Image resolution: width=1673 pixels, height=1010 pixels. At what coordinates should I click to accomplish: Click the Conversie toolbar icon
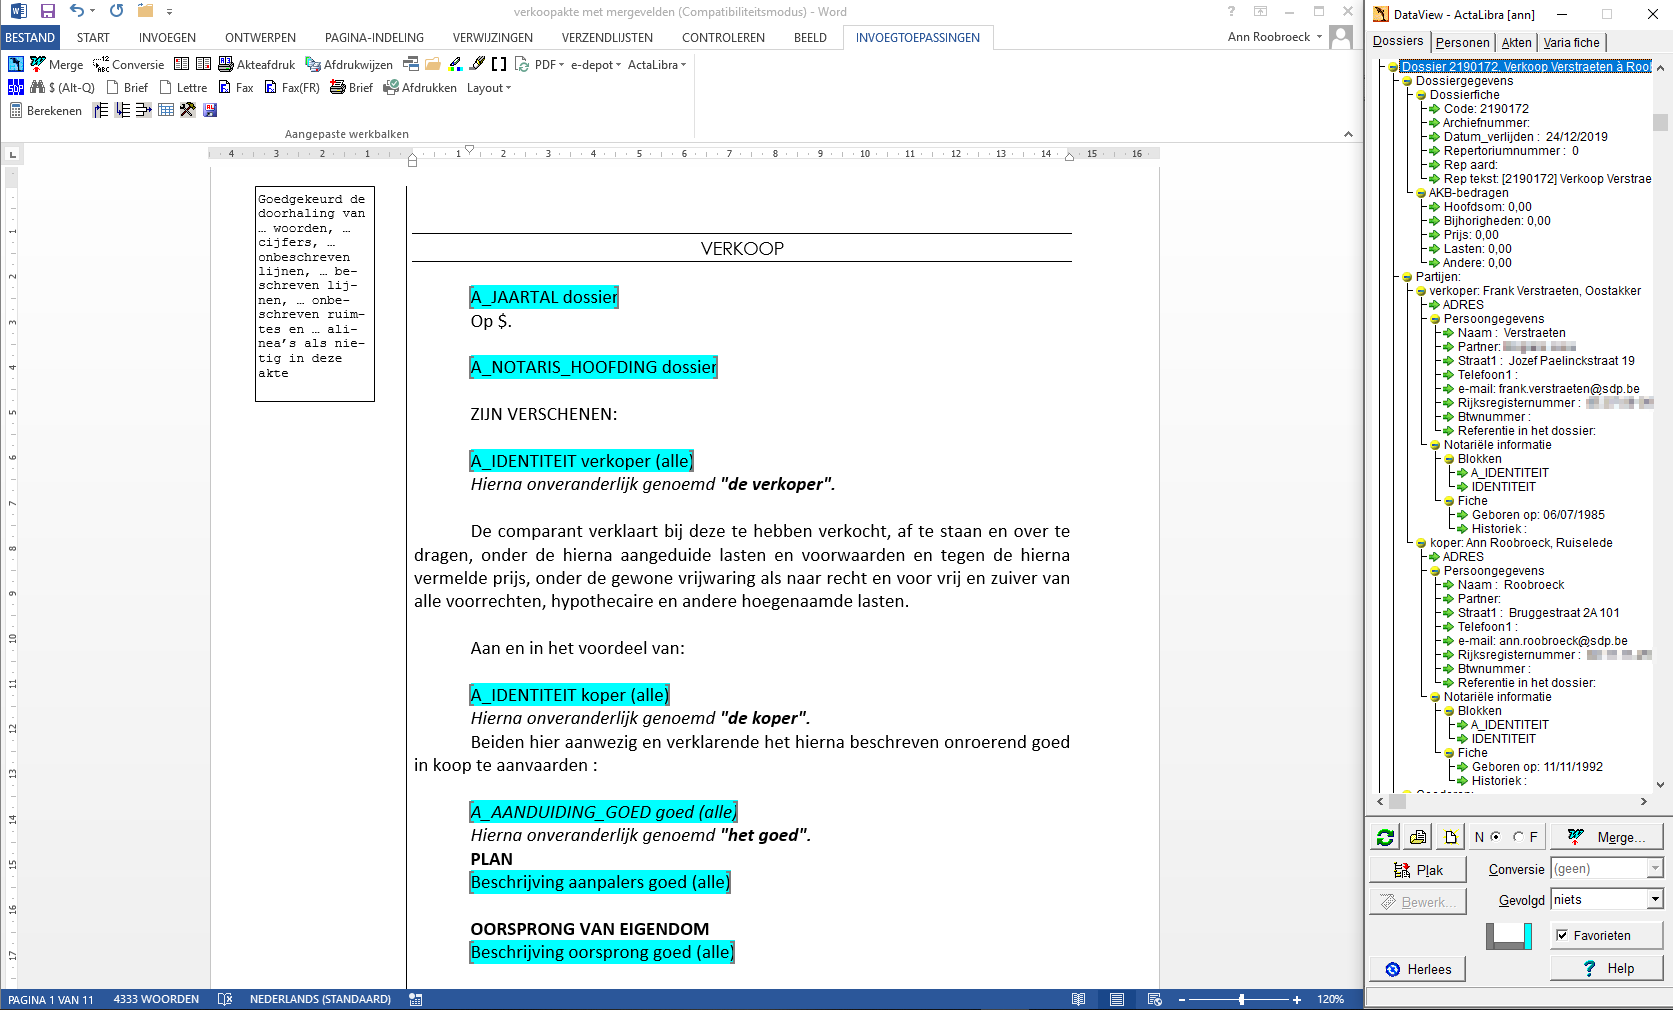coord(101,64)
